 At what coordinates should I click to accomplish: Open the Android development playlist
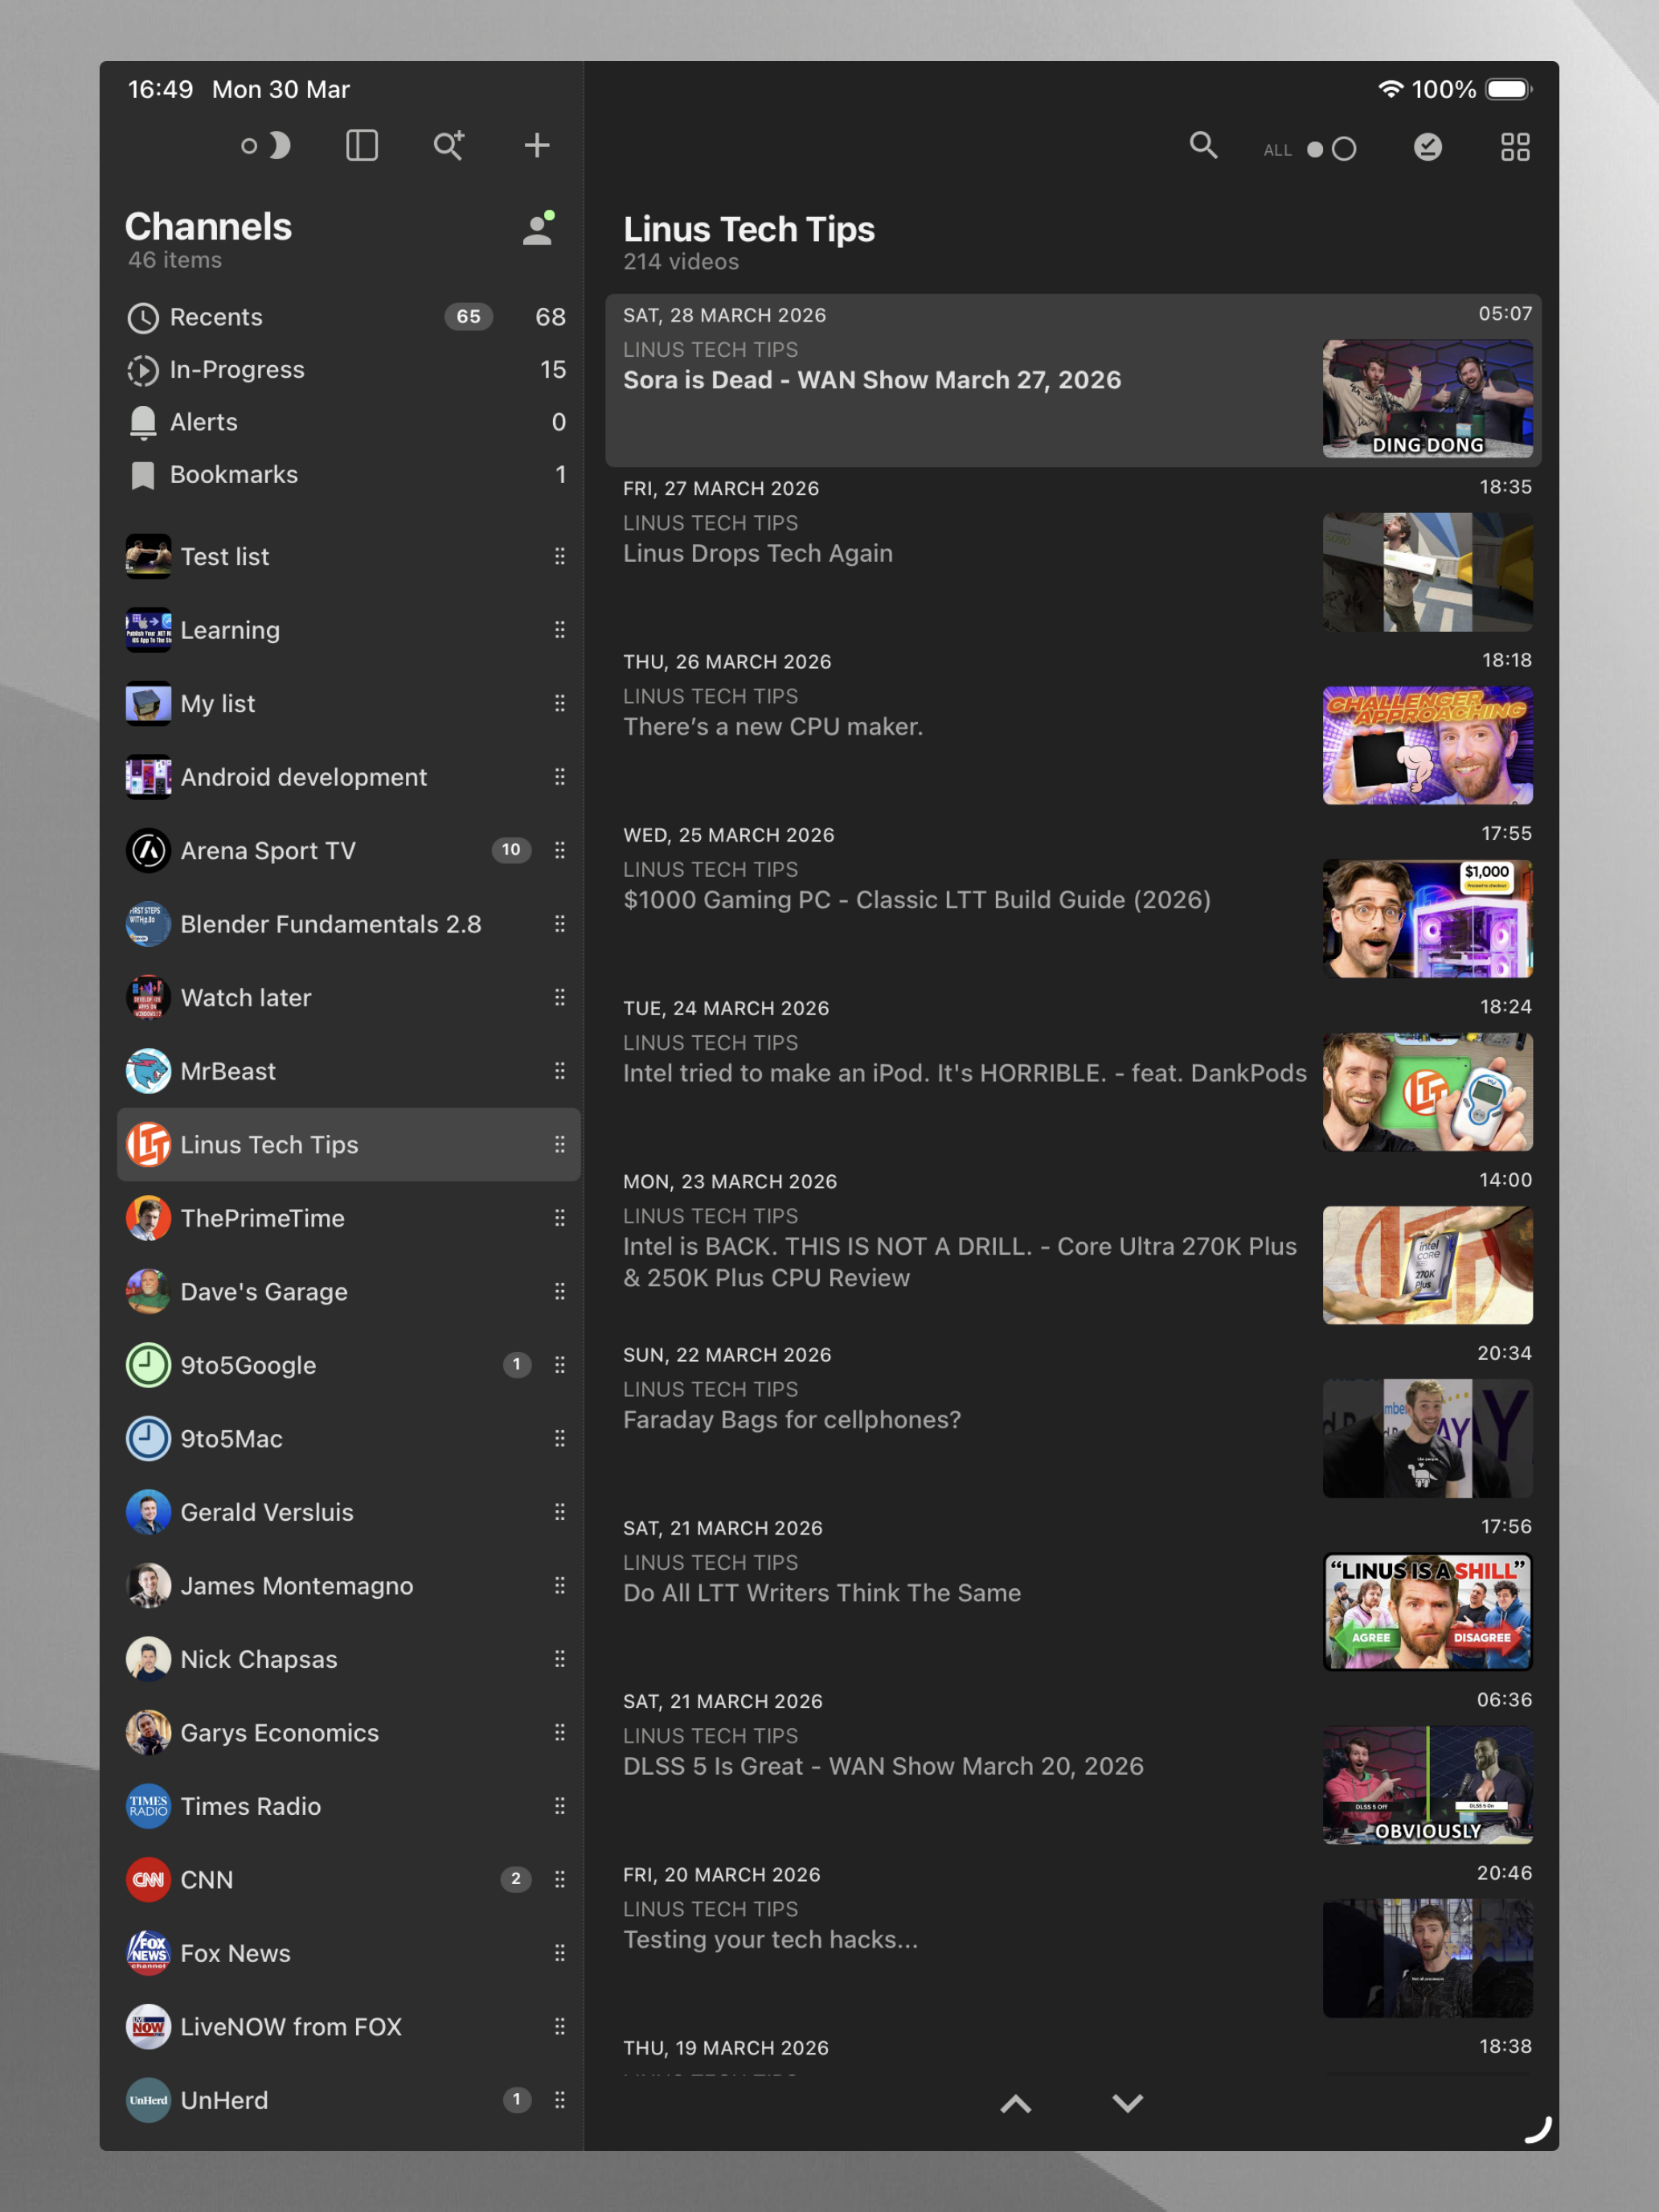coord(349,777)
